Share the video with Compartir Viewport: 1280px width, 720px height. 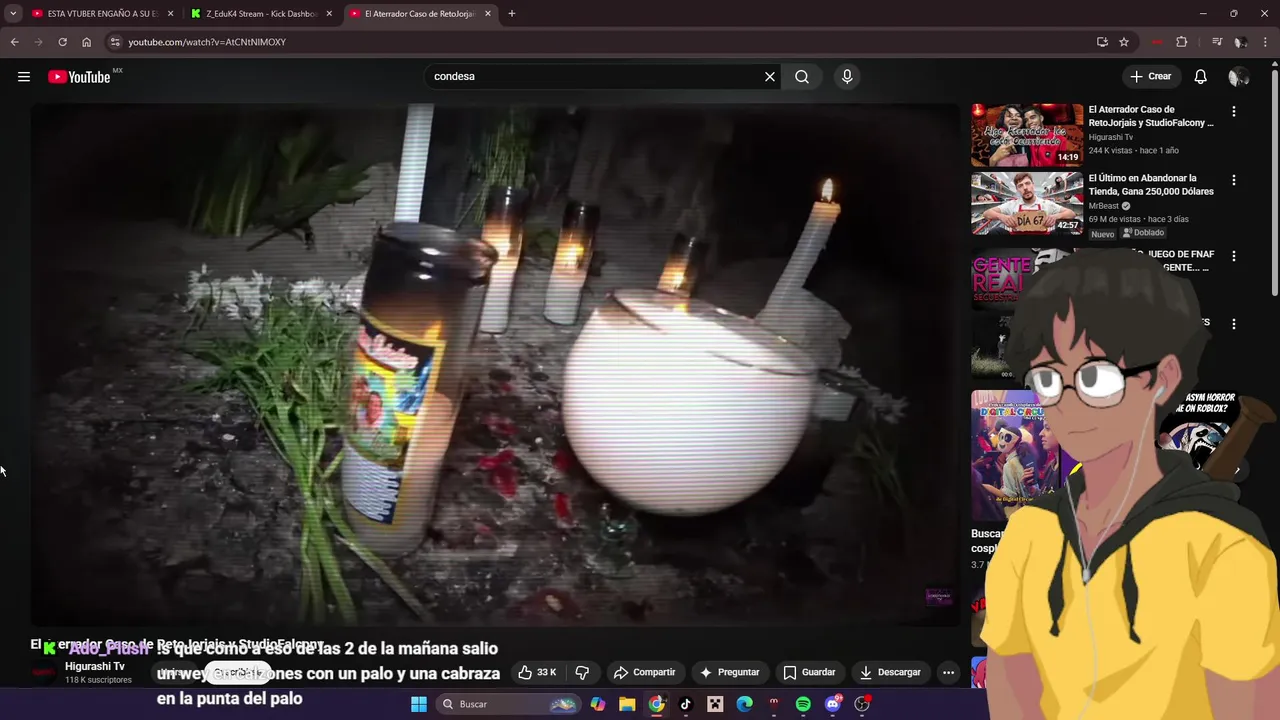(644, 672)
